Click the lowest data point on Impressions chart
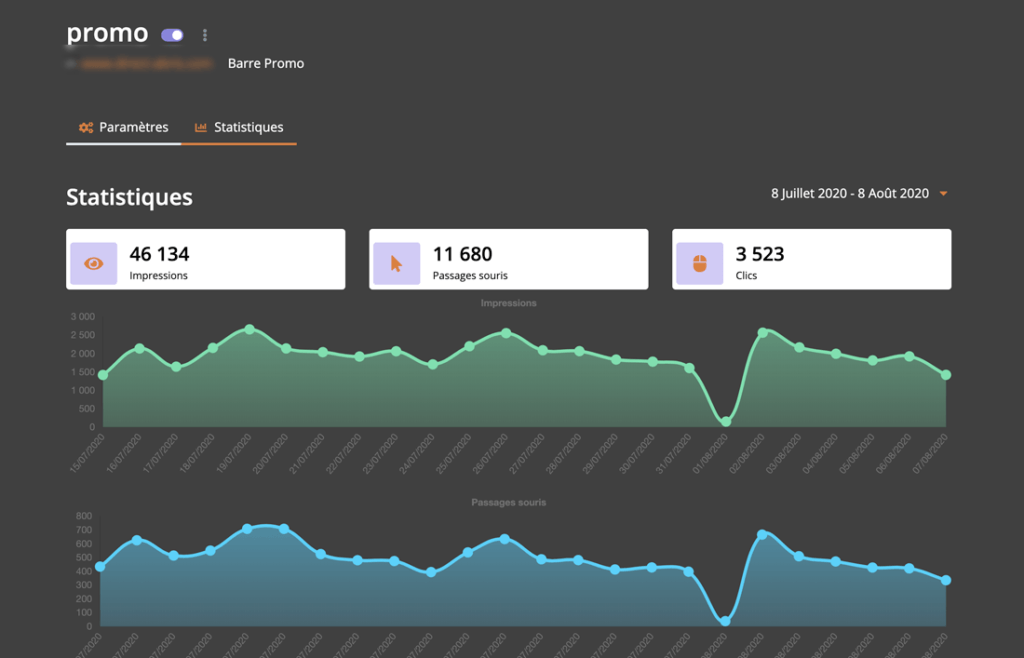The height and width of the screenshot is (658, 1024). 726,422
